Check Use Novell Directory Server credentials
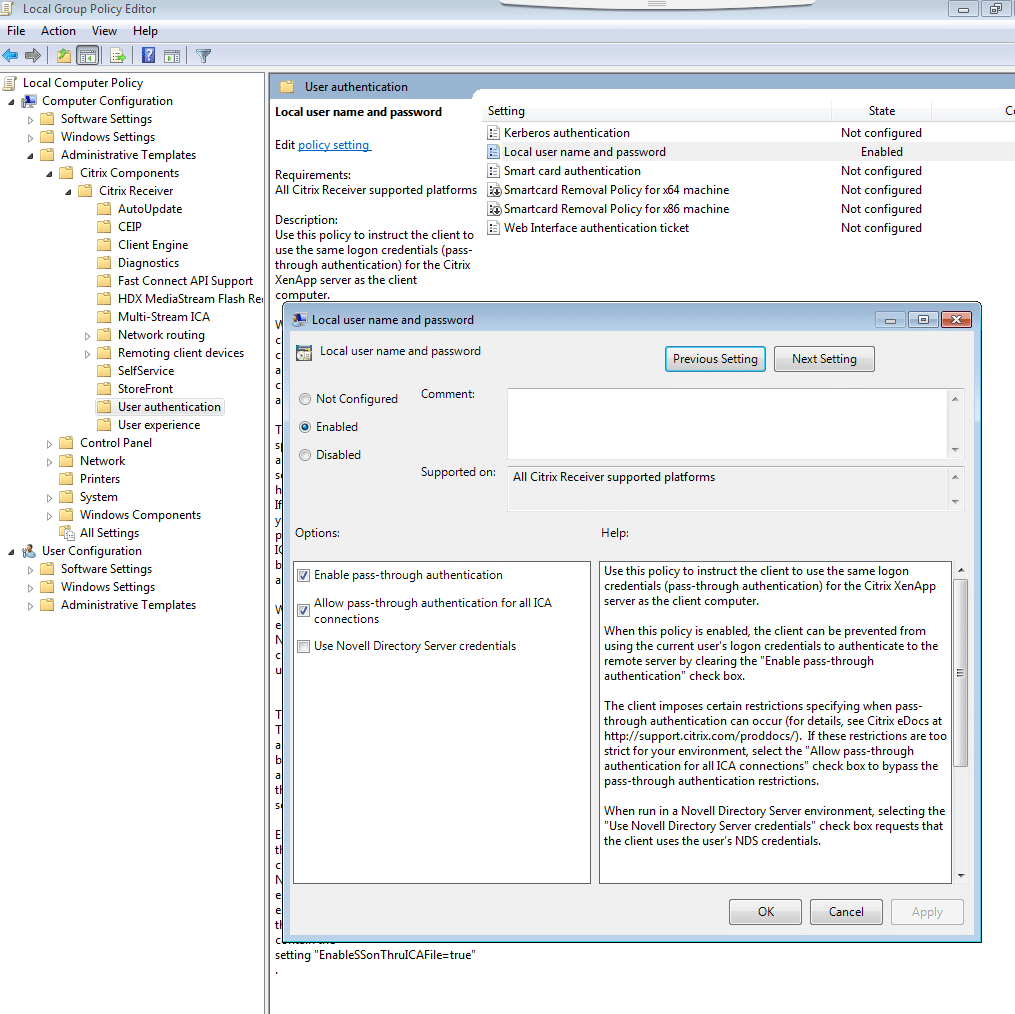Image resolution: width=1015 pixels, height=1014 pixels. [303, 646]
